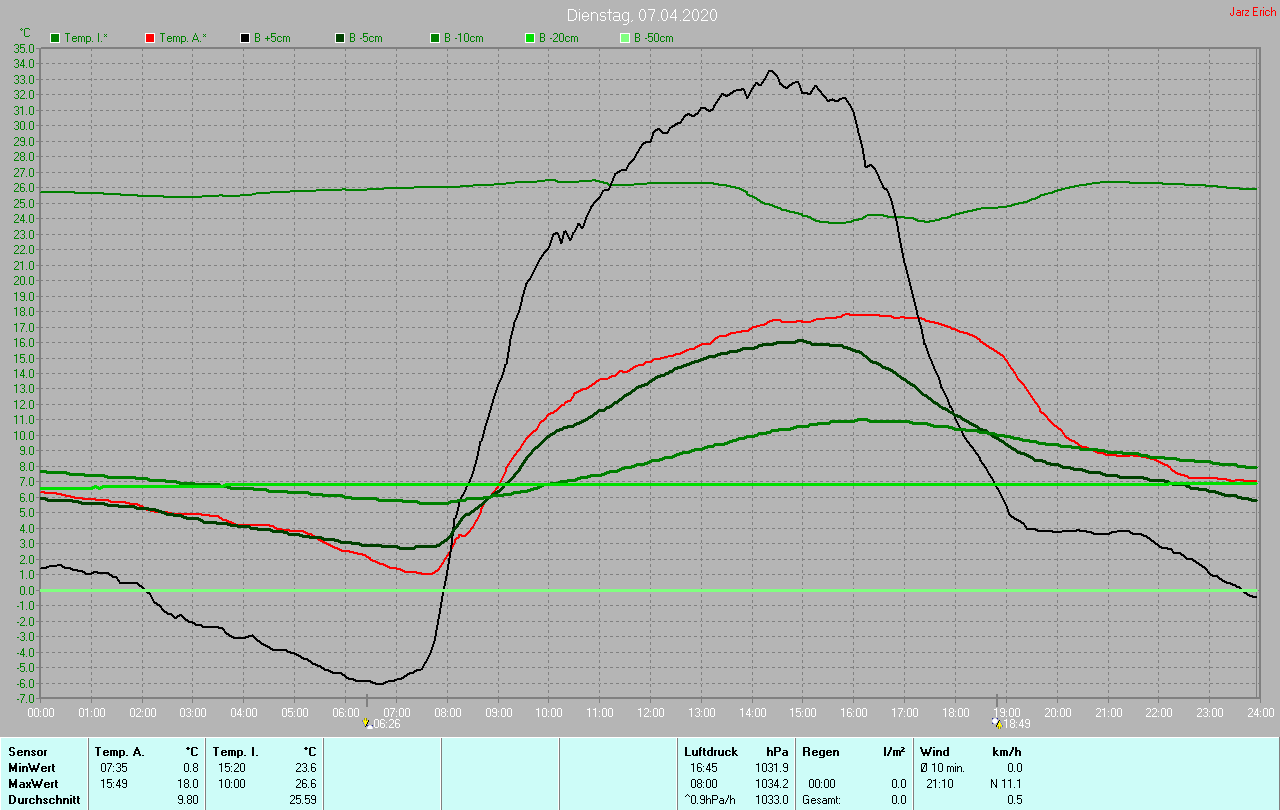Screen dimensions: 1280x810
Task: Click the '^0.9hPa/h' pressure trend
Action: (710, 799)
